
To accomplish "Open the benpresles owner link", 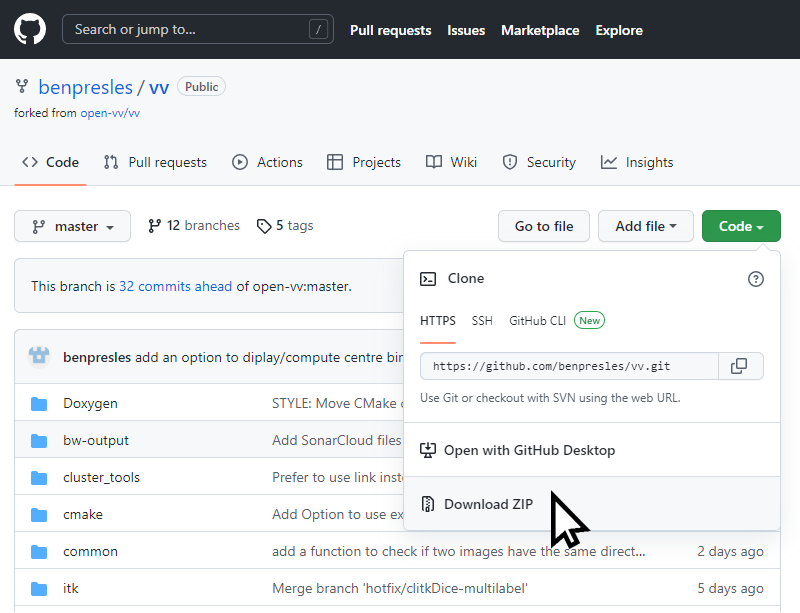I will pyautogui.click(x=86, y=87).
